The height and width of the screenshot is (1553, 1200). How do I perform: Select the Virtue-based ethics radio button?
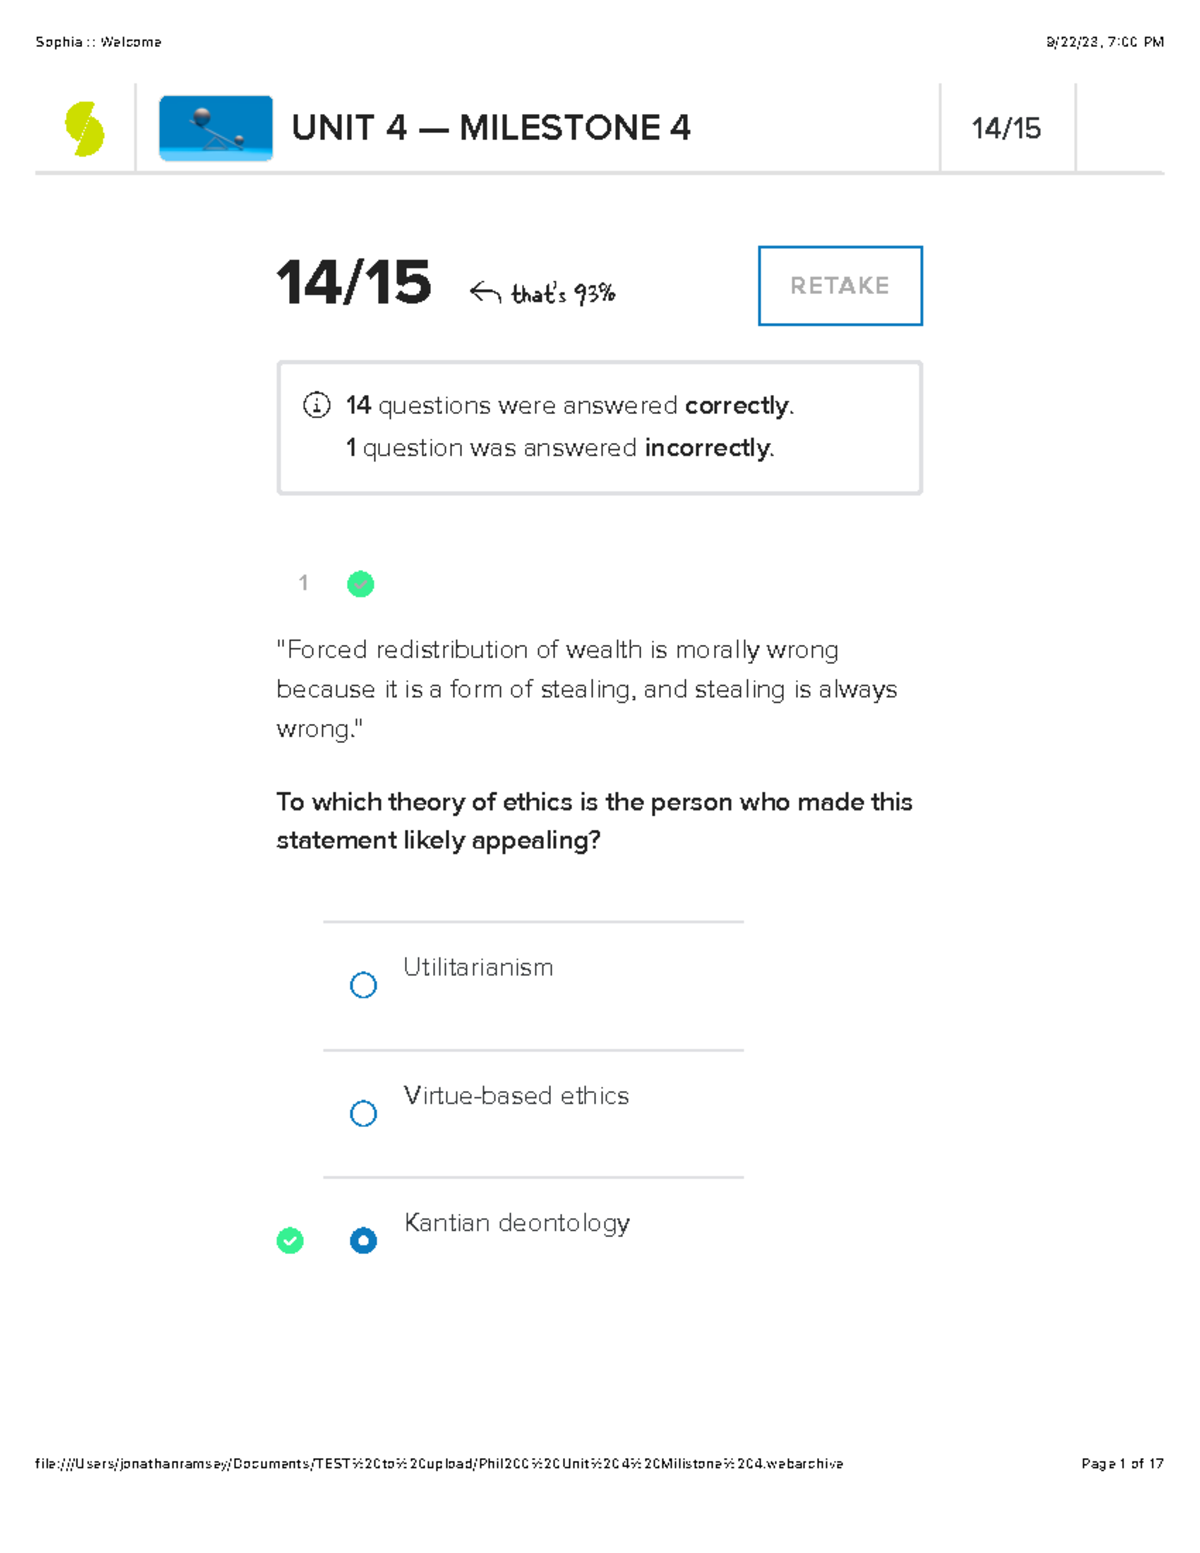point(363,1113)
